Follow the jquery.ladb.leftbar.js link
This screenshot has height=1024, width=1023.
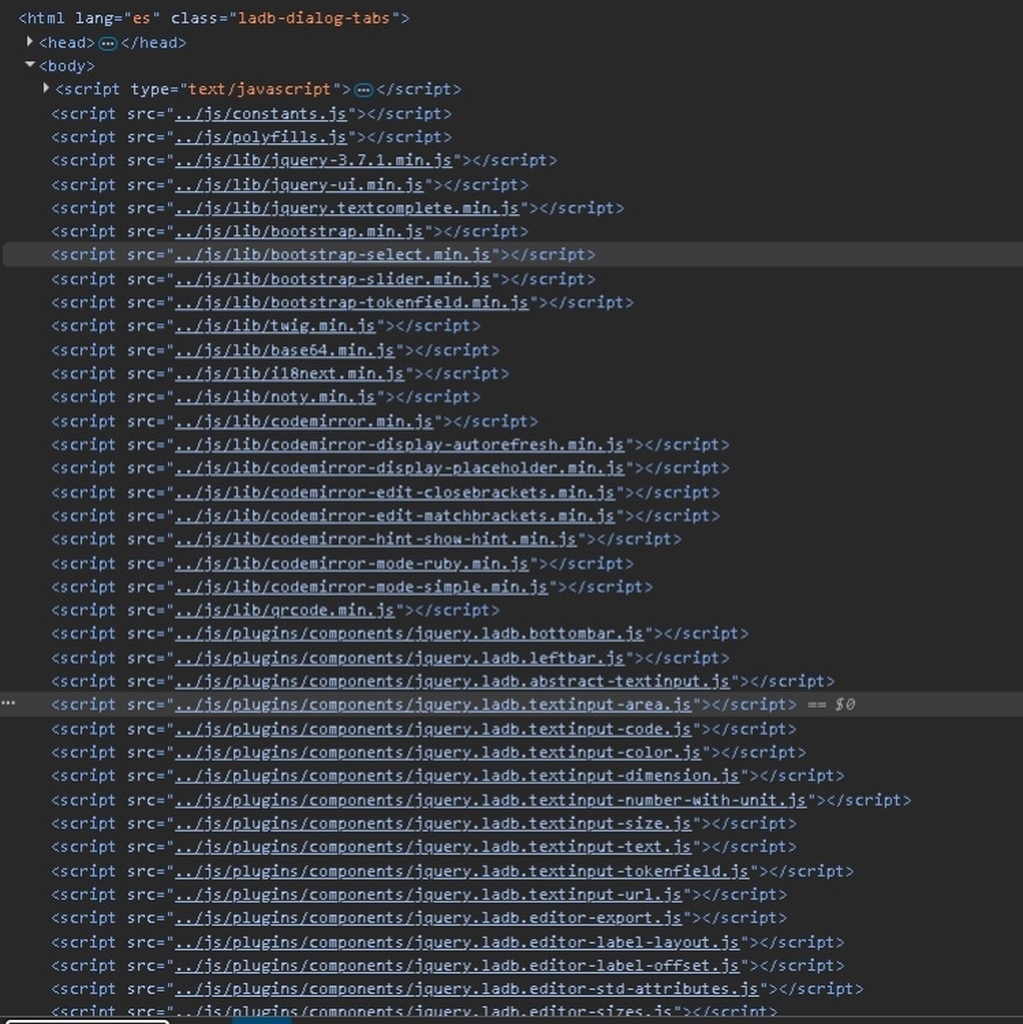click(x=399, y=658)
